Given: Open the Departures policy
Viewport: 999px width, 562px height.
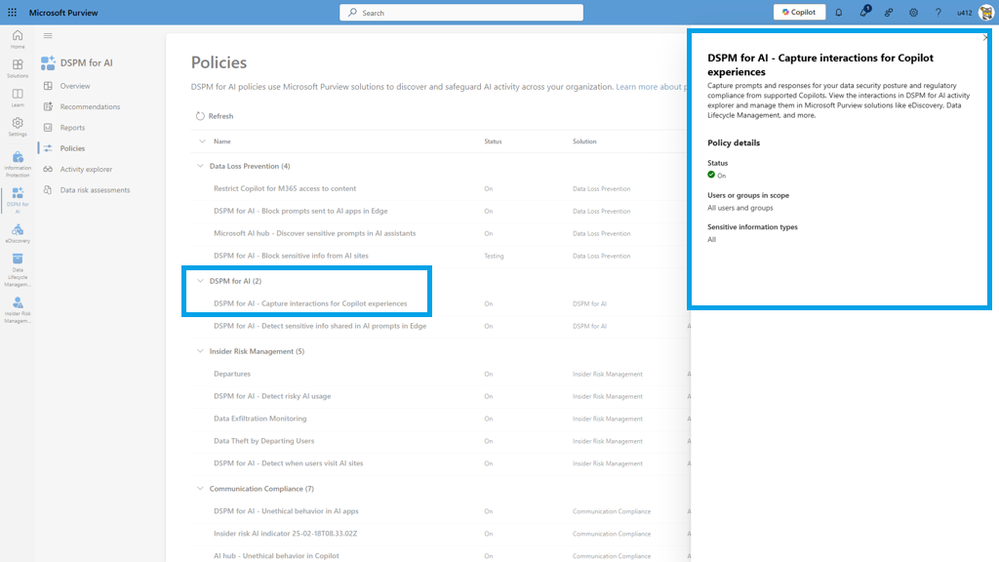Looking at the screenshot, I should [232, 374].
